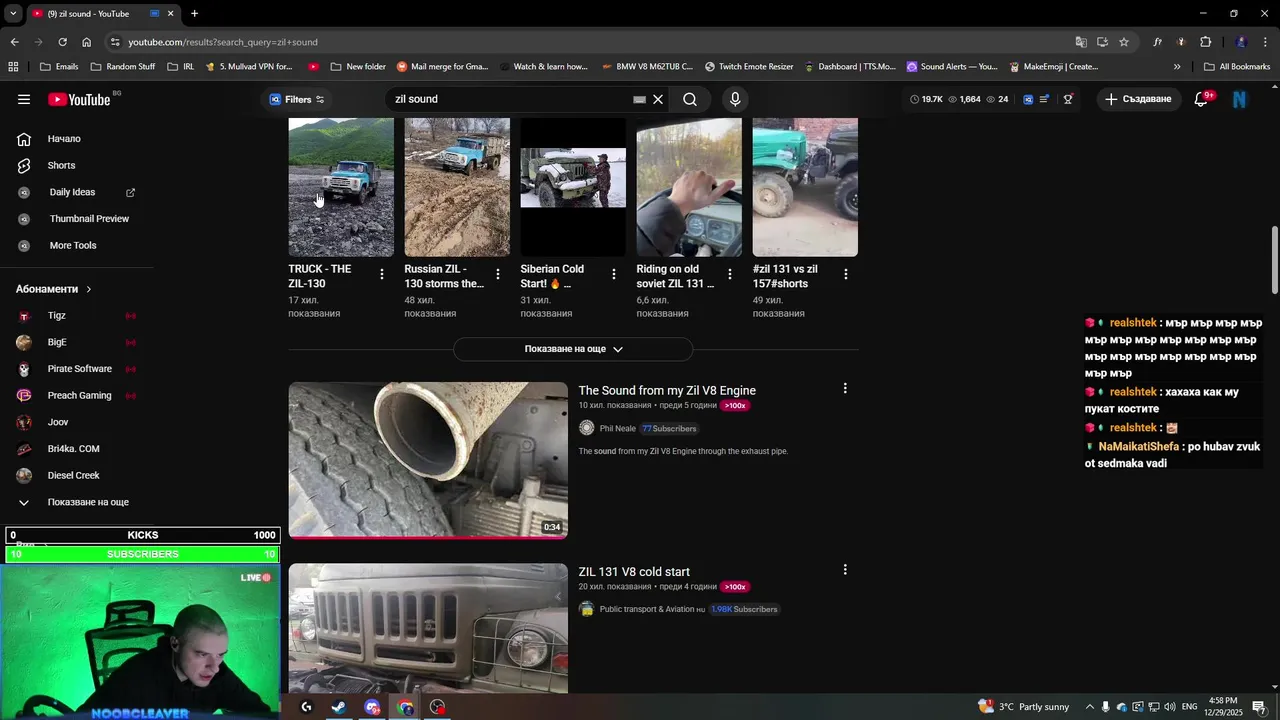Open Discord from the taskbar
1280x720 pixels.
372,707
